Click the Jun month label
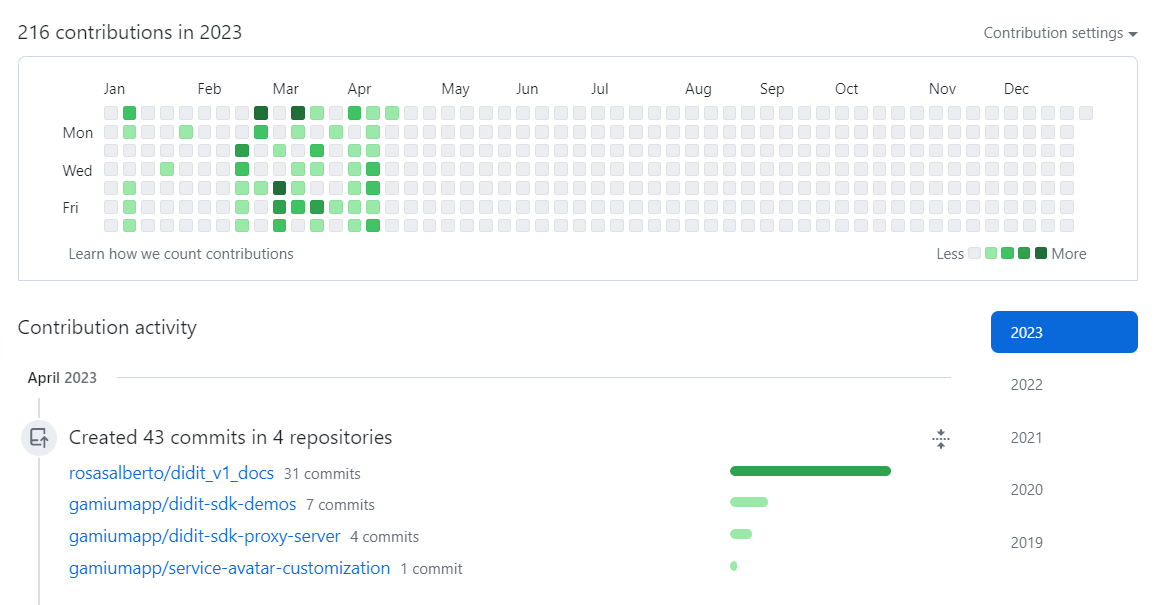The width and height of the screenshot is (1164, 605). click(527, 89)
